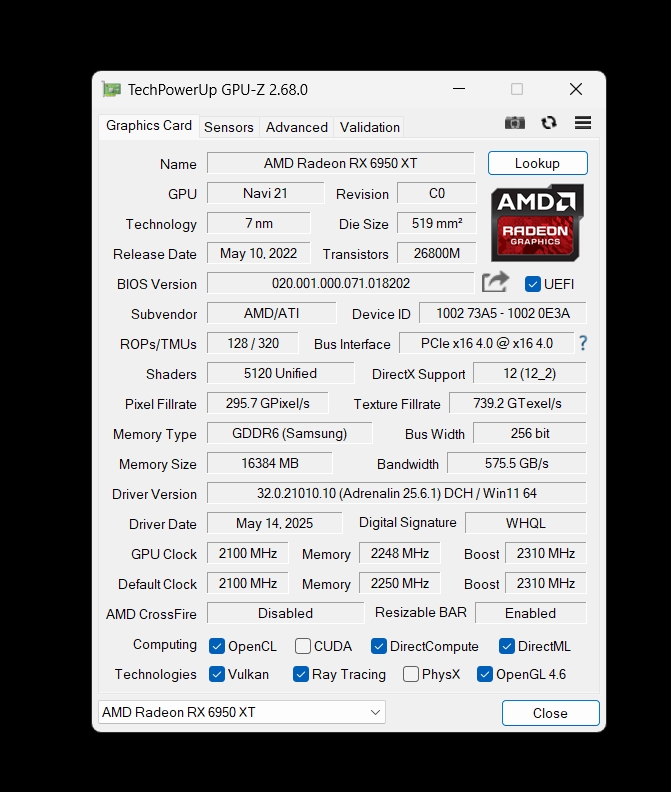The height and width of the screenshot is (792, 671).
Task: Toggle the OpenGL 4.6 checkbox
Action: pyautogui.click(x=485, y=674)
